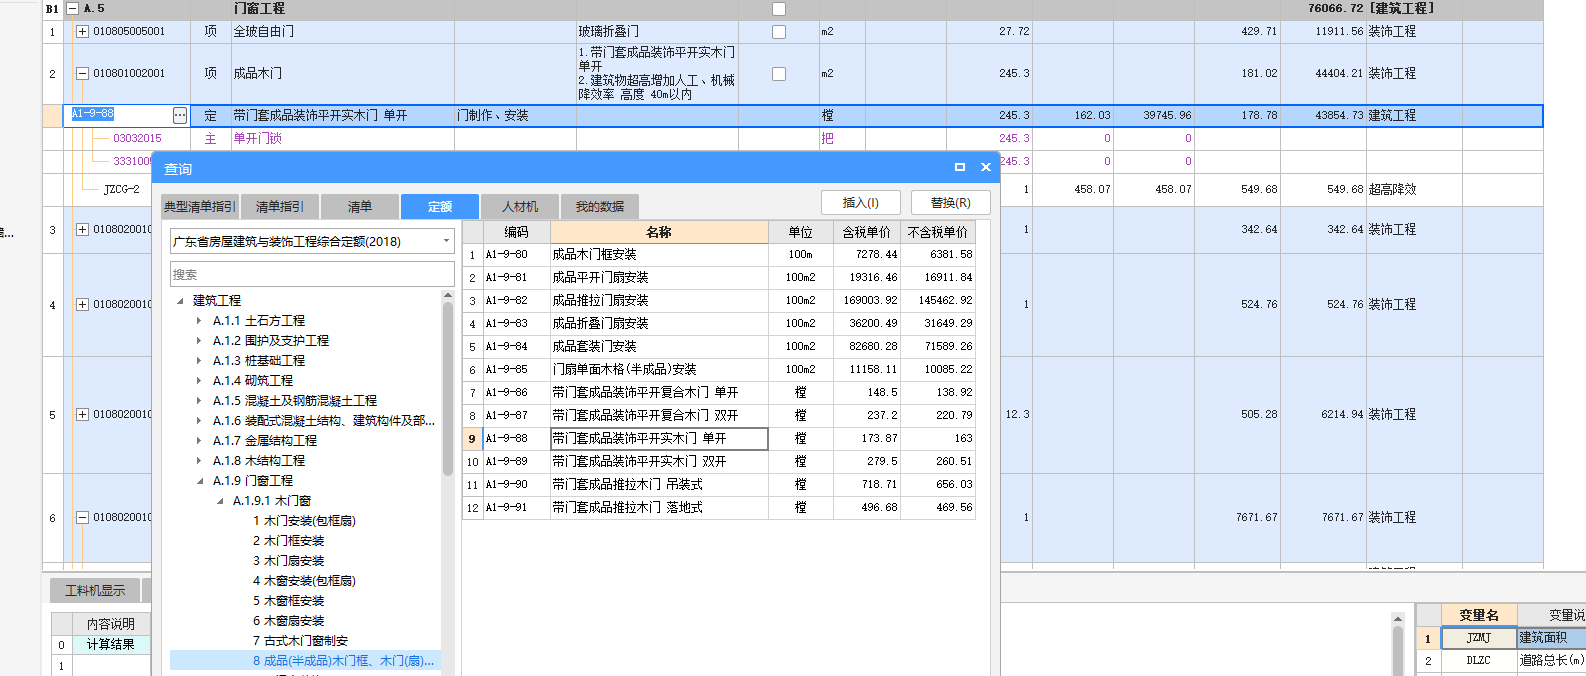1586x676 pixels.
Task: Switch to 典型清单指引 tab
Action: coord(200,207)
